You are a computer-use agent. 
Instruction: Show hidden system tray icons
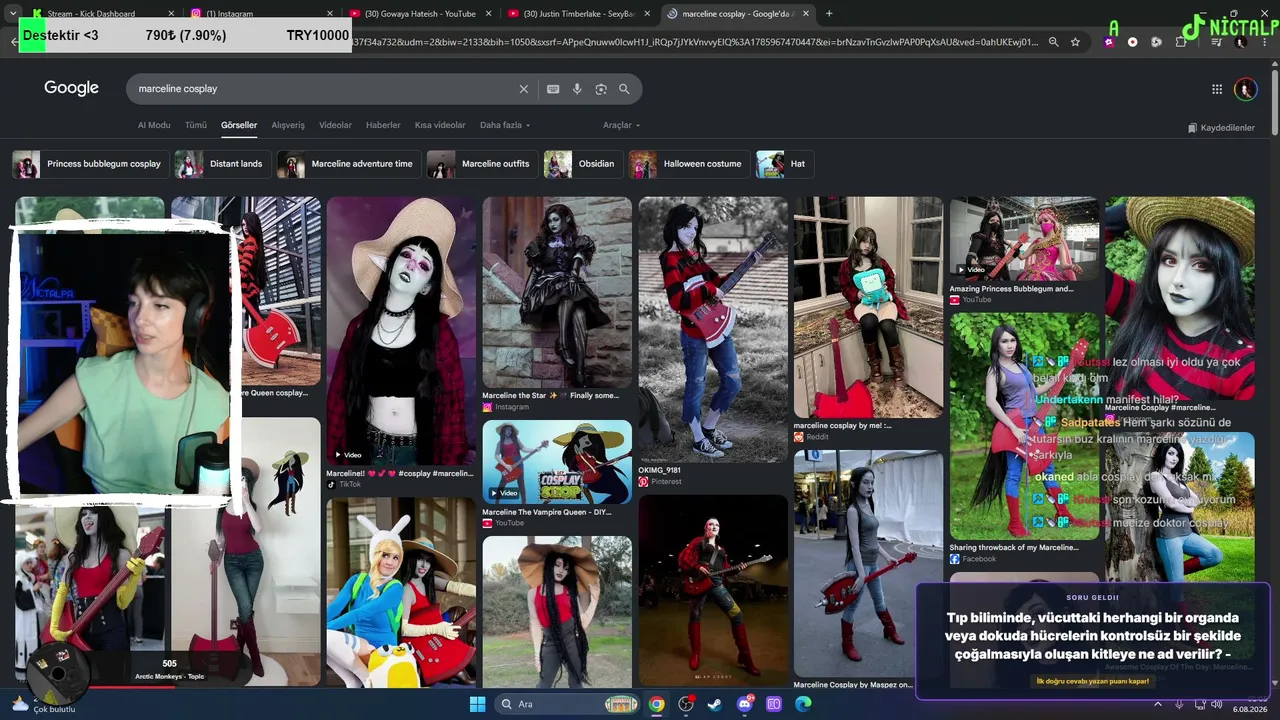1158,704
